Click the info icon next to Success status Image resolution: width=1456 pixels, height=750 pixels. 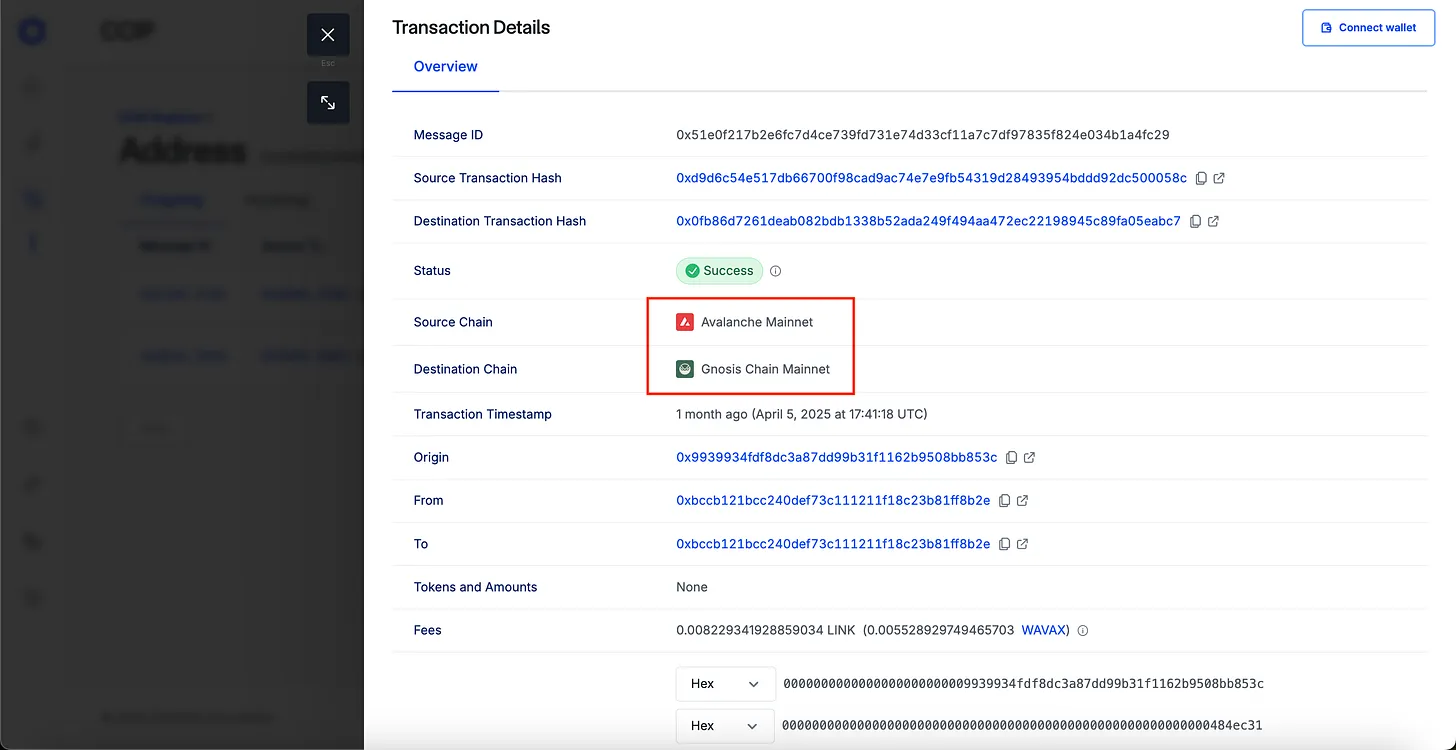pyautogui.click(x=775, y=271)
